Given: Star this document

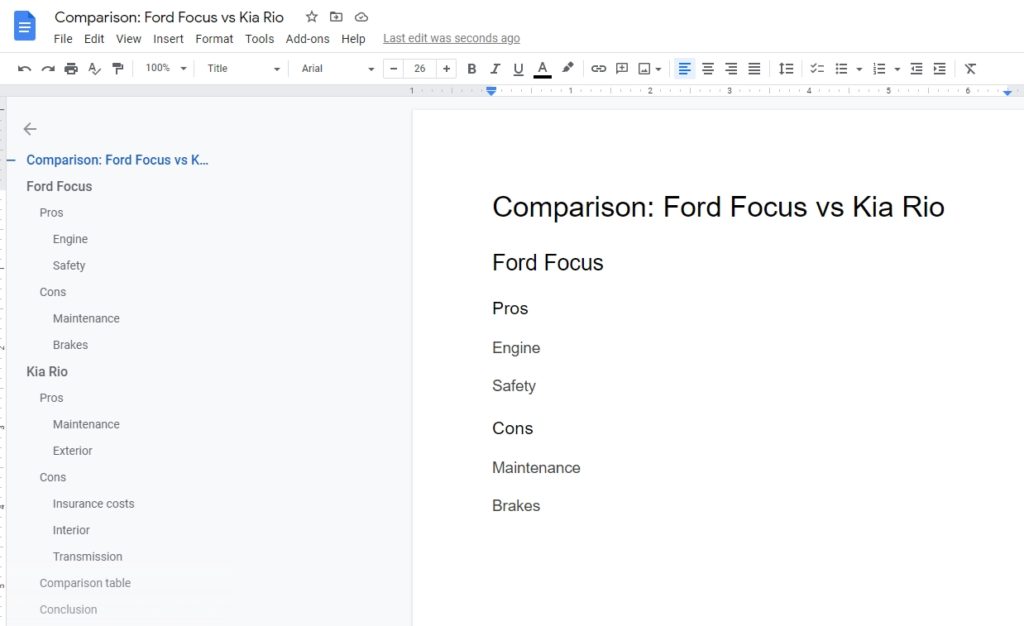Looking at the screenshot, I should tap(312, 17).
